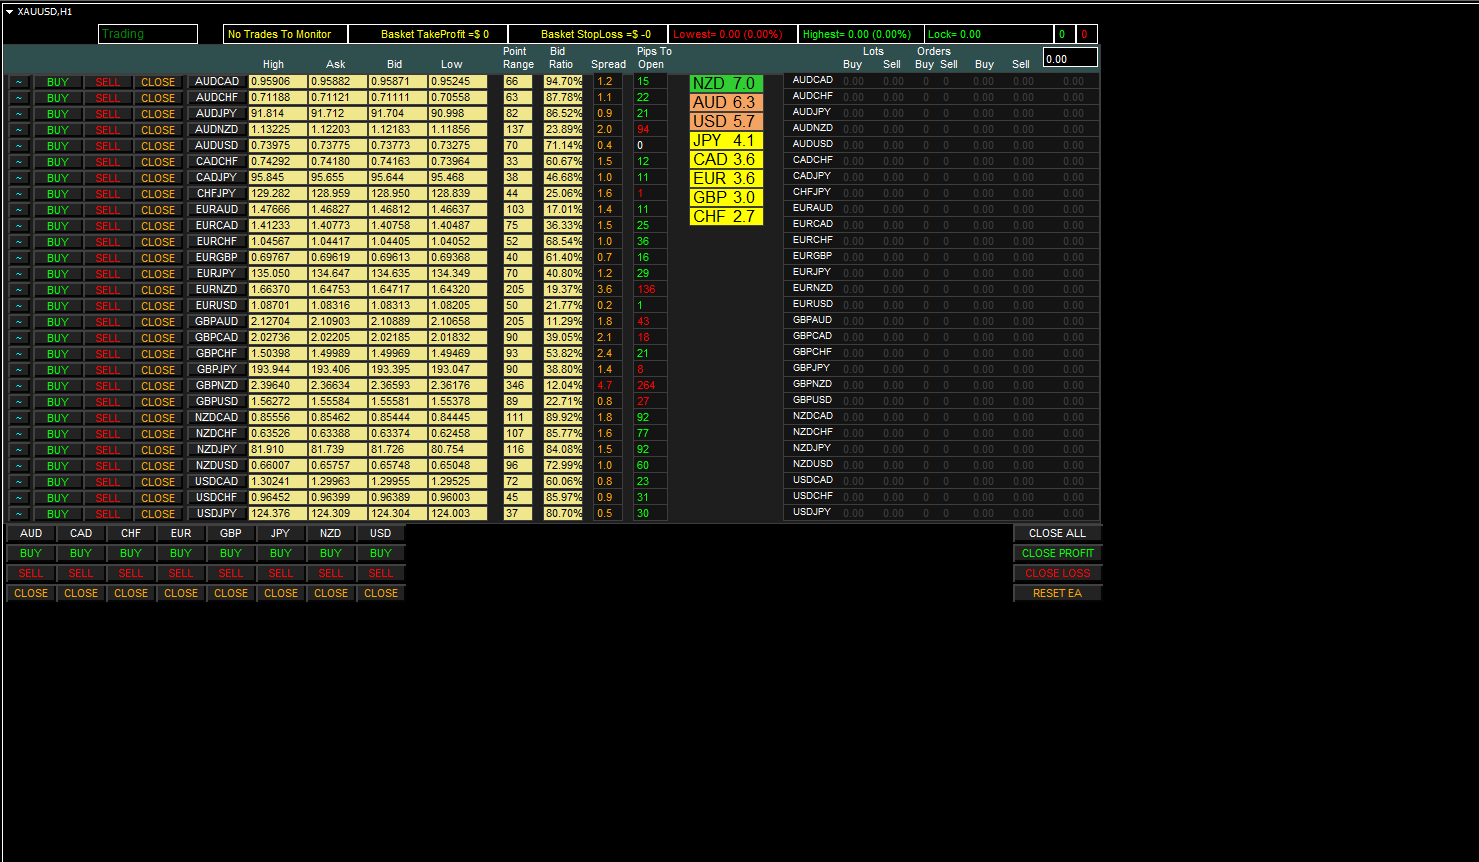Click basket CLOSE under the USD column
Screen dimensions: 1479x862
(381, 593)
